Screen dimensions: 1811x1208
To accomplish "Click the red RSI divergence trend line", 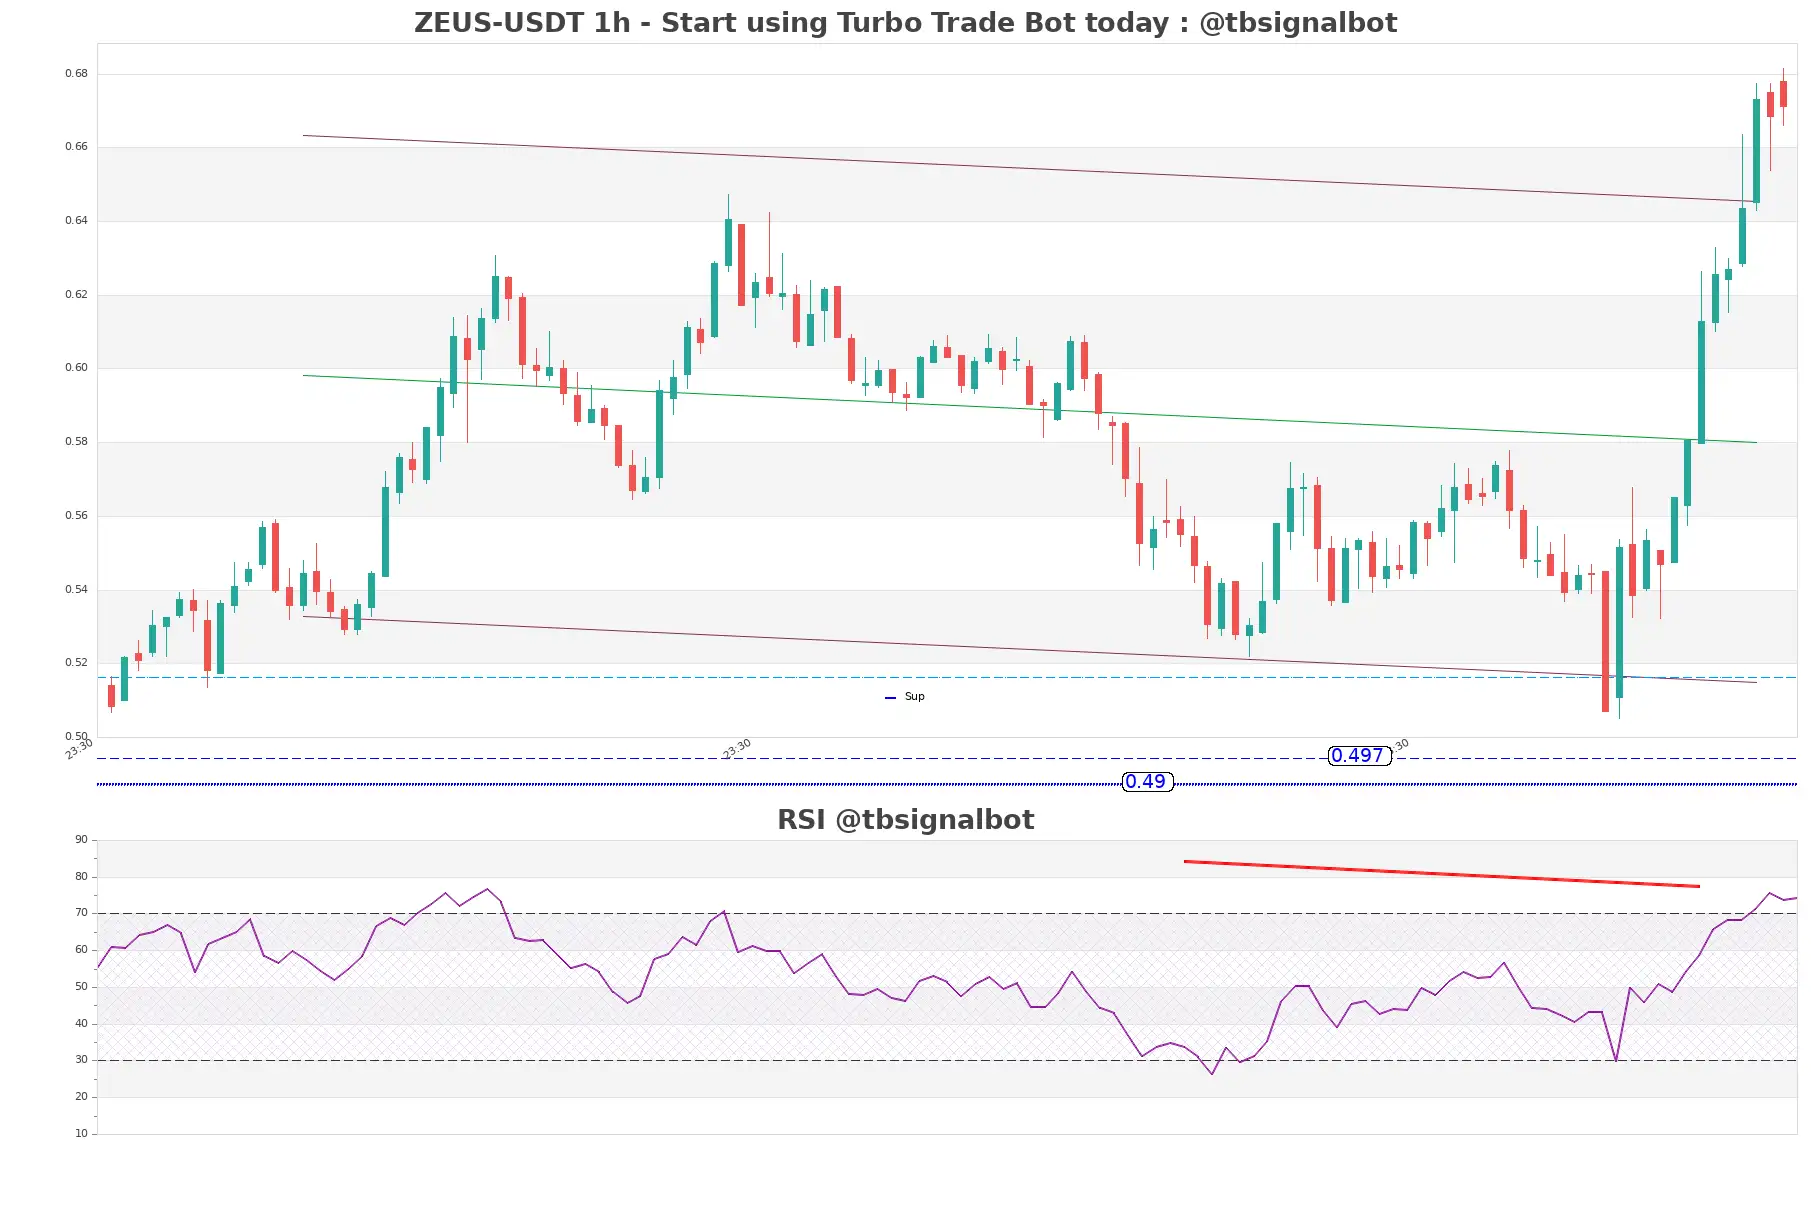I will coord(1441,873).
